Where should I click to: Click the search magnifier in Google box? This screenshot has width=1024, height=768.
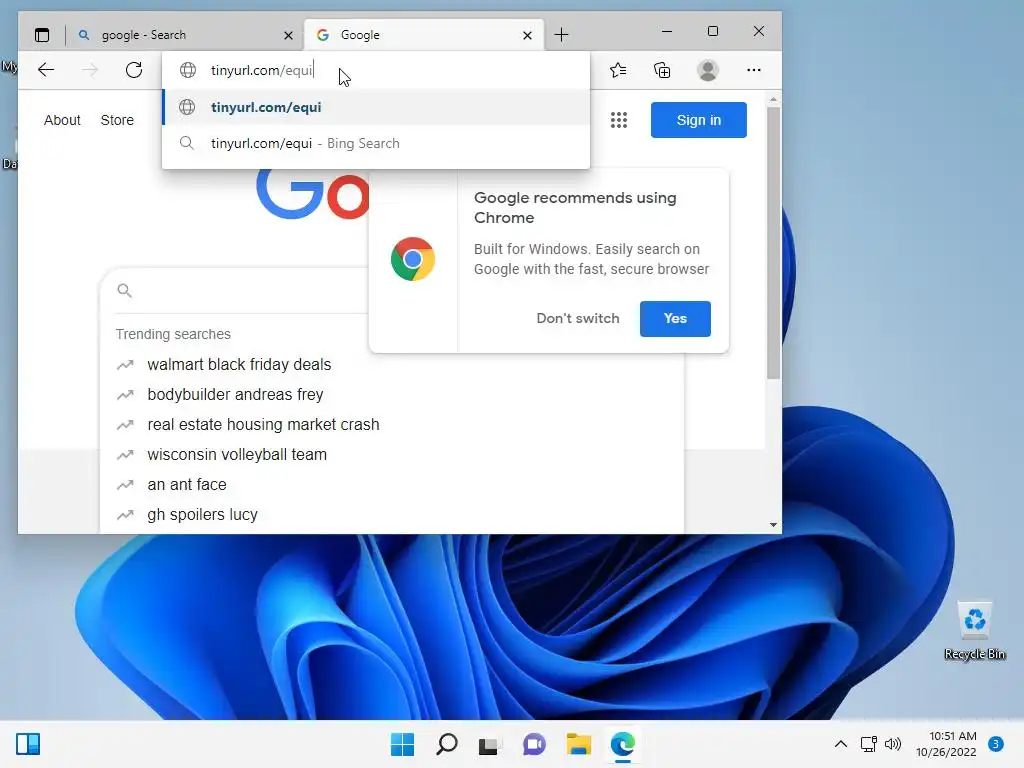124,291
